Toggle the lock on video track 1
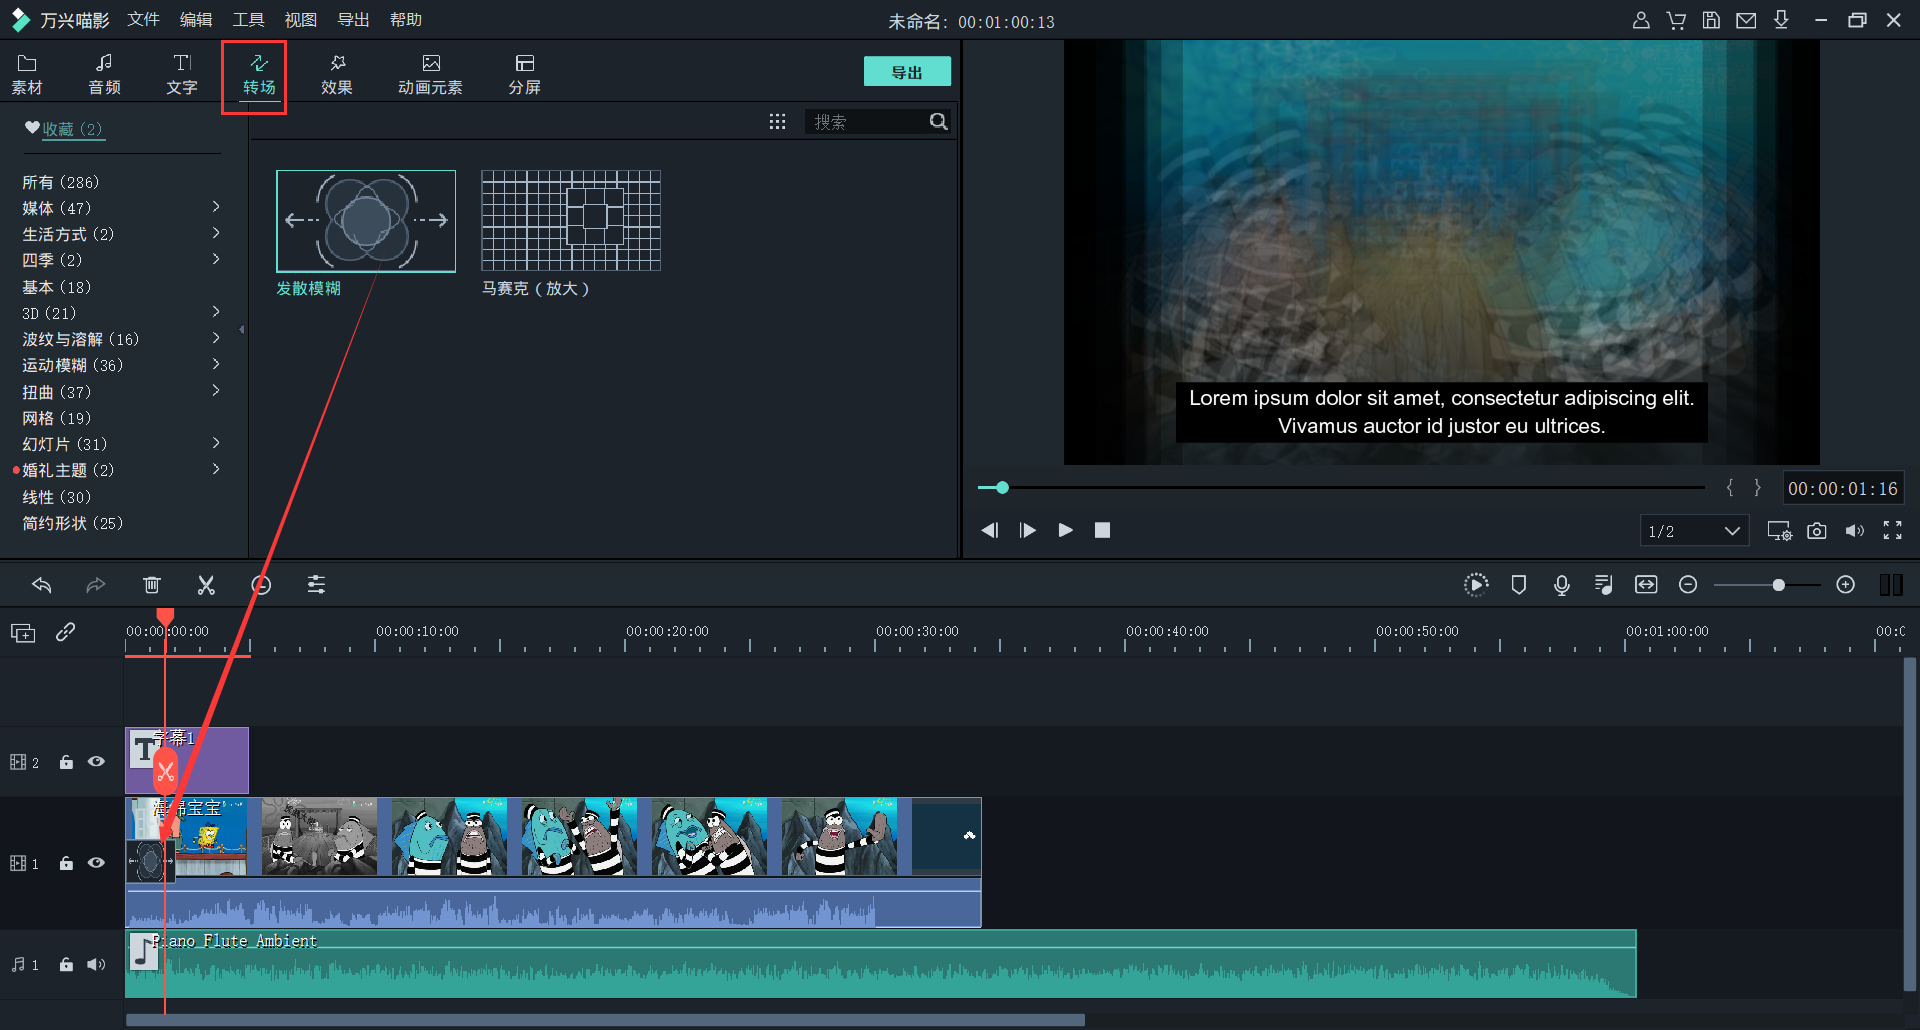This screenshot has width=1920, height=1030. pyautogui.click(x=66, y=863)
